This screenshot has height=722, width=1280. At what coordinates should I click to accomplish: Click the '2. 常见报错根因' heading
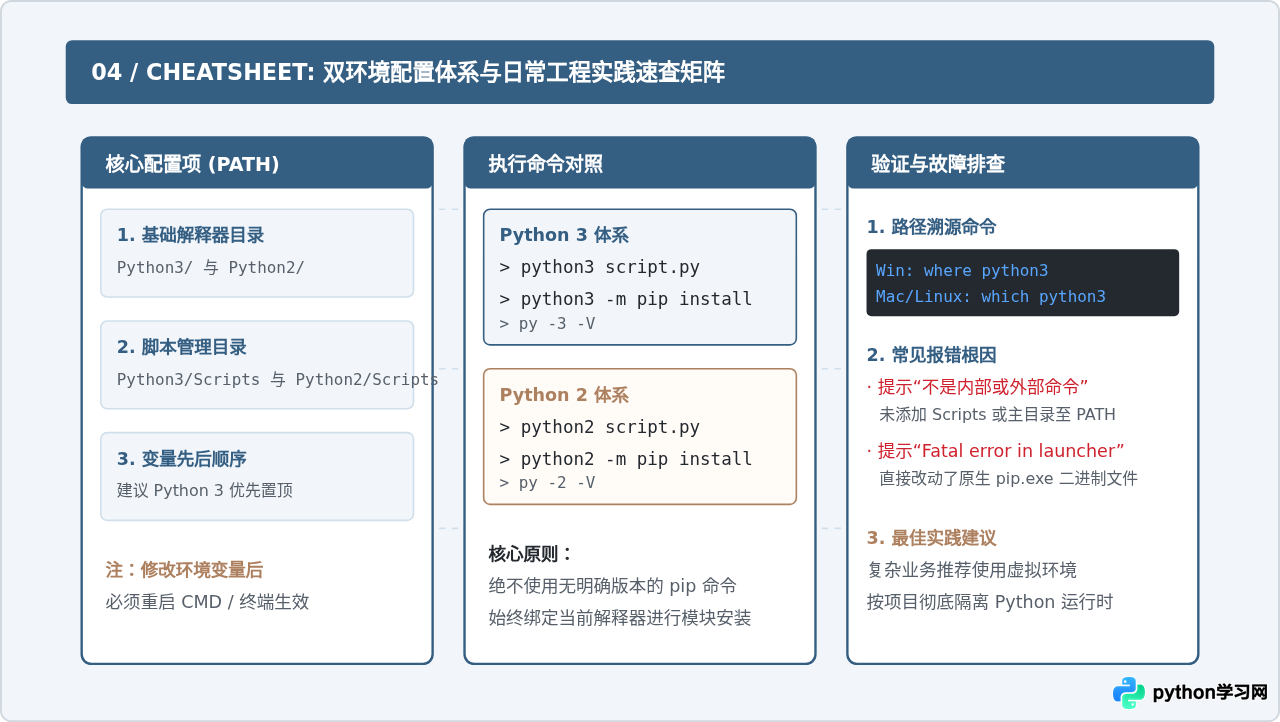pos(931,355)
